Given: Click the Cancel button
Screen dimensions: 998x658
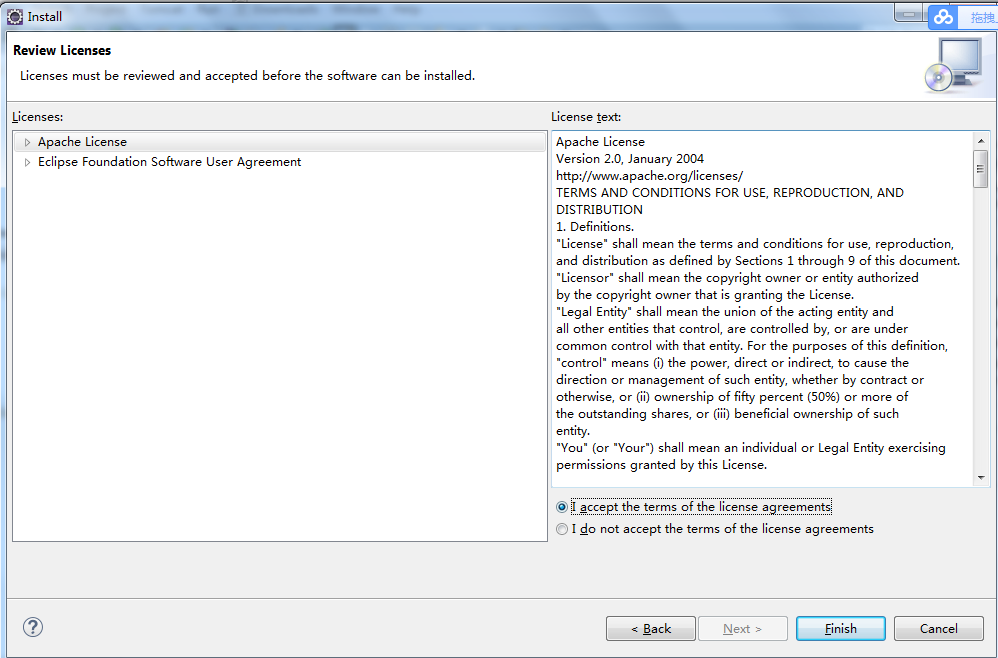Looking at the screenshot, I should [x=939, y=629].
